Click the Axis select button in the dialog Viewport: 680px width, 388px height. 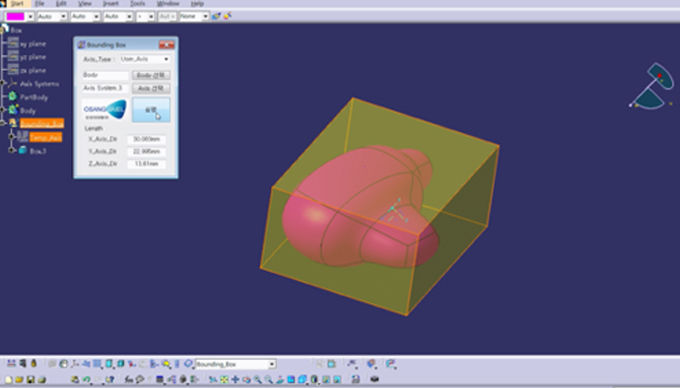click(x=151, y=88)
